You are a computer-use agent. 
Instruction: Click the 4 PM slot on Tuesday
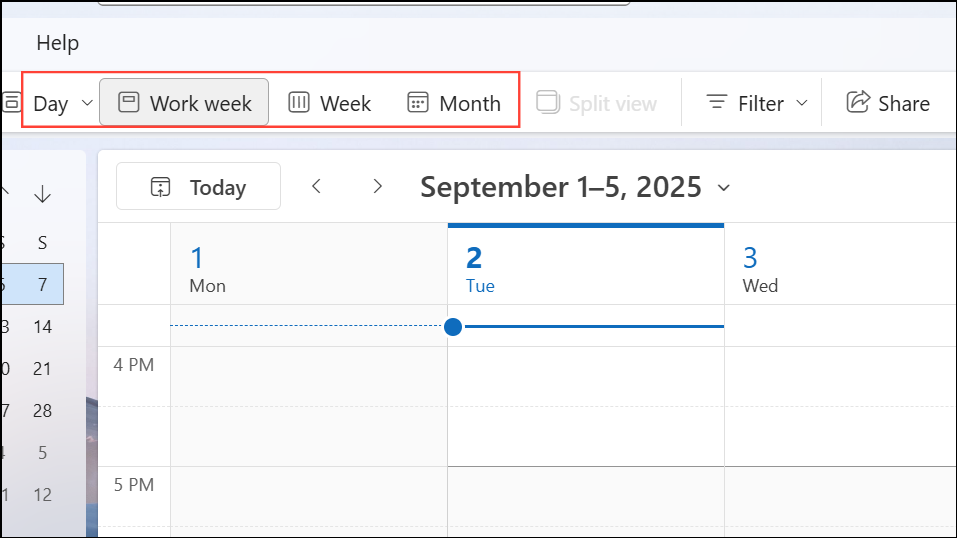585,376
